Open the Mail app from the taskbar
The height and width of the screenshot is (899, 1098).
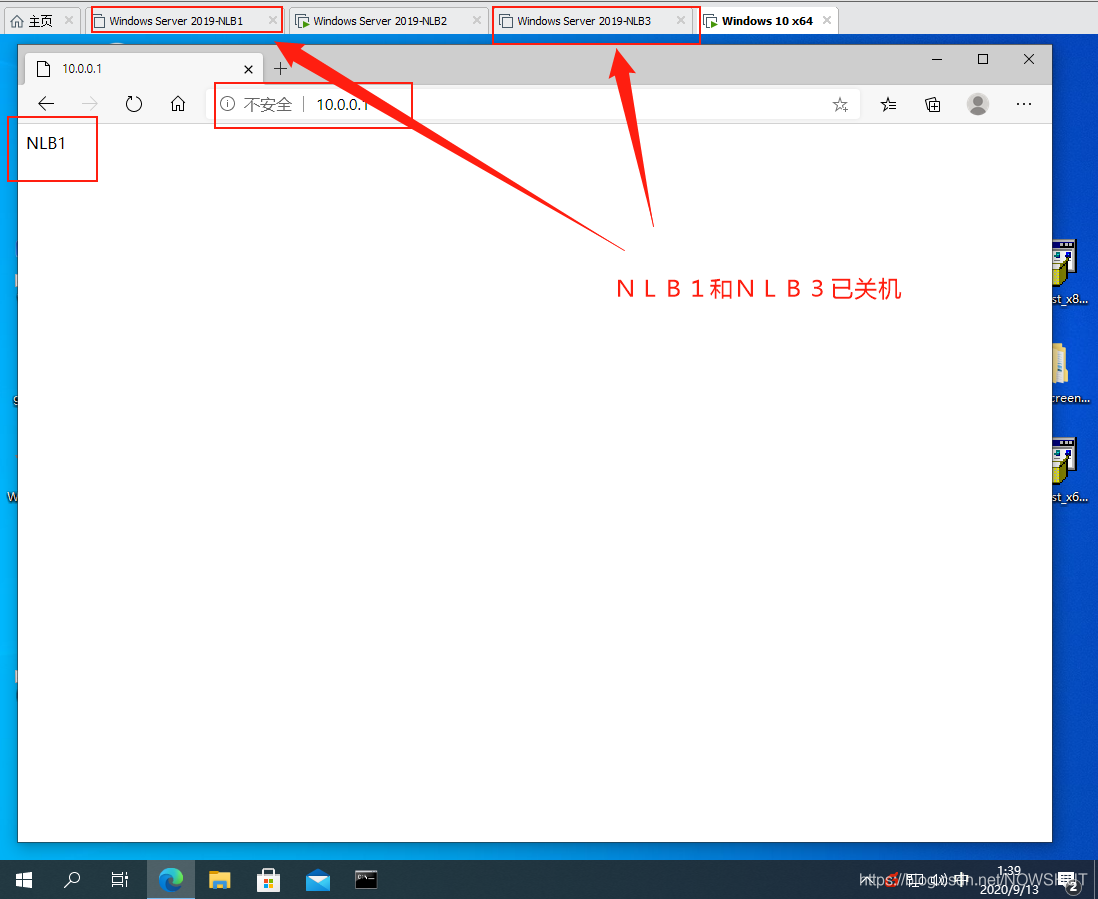coord(317,879)
